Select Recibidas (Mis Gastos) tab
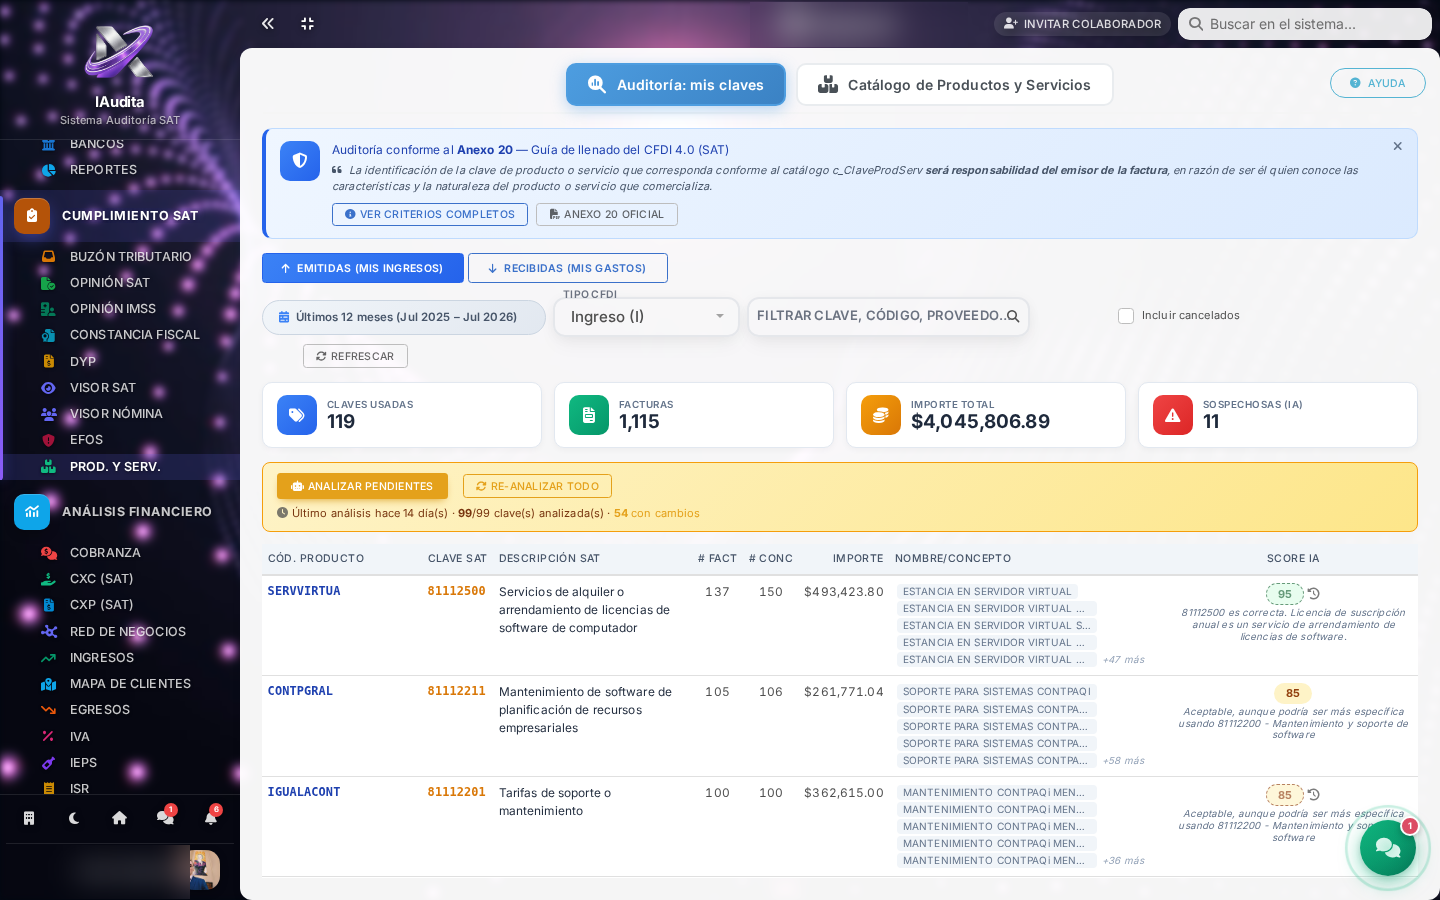The height and width of the screenshot is (900, 1440). tap(568, 268)
